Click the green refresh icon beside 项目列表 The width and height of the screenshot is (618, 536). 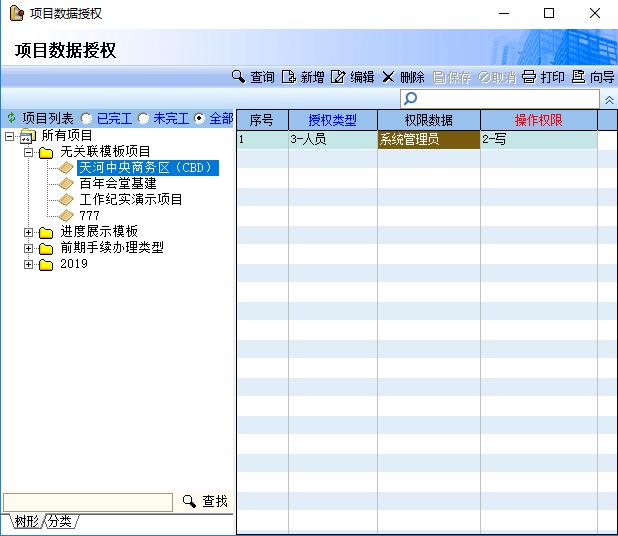click(11, 118)
